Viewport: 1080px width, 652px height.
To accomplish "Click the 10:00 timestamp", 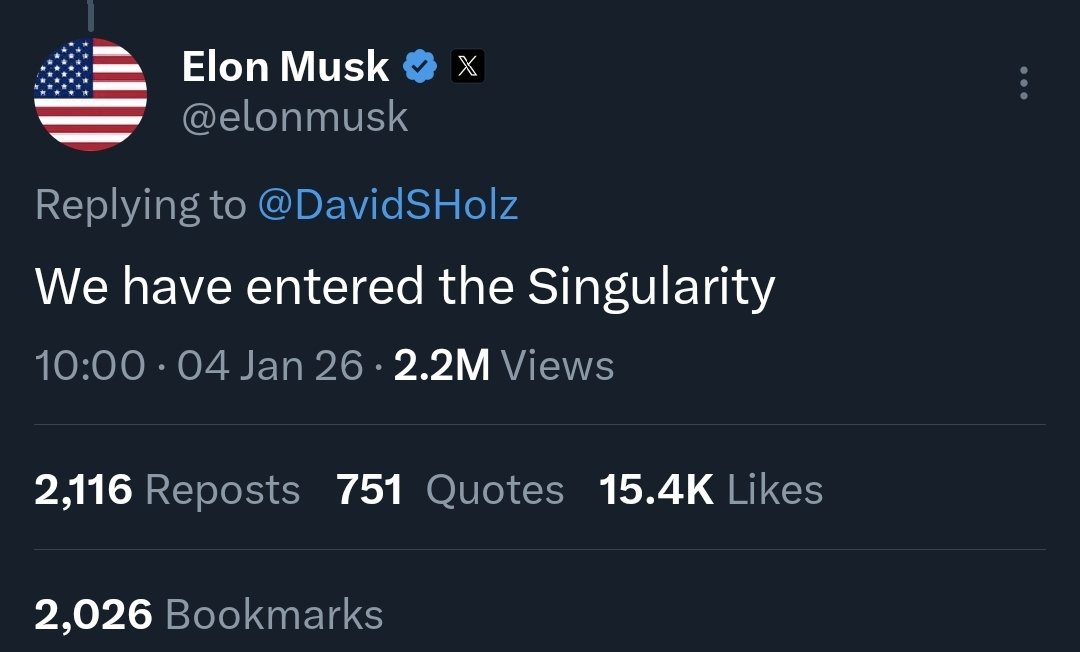I will click(90, 365).
